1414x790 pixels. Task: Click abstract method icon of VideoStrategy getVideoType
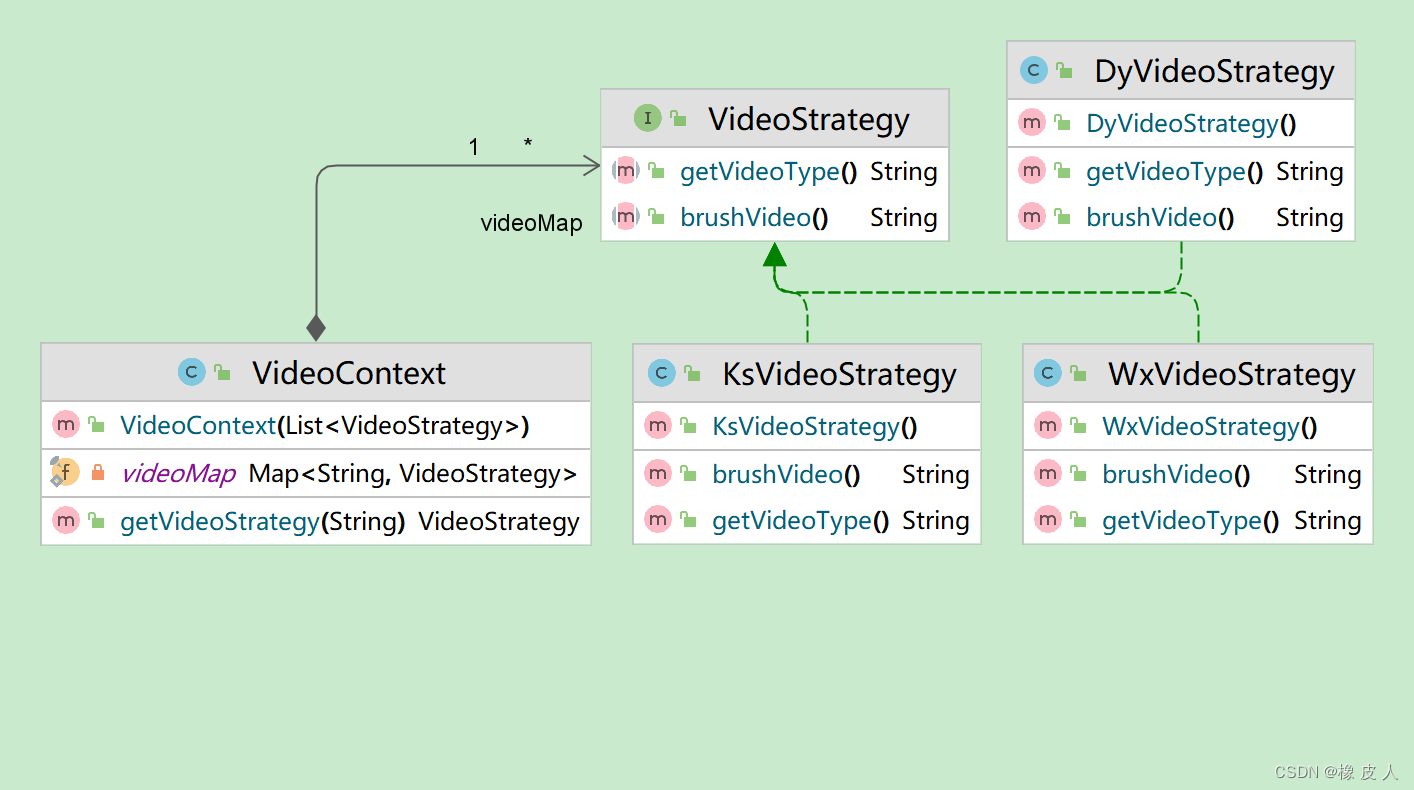(625, 171)
